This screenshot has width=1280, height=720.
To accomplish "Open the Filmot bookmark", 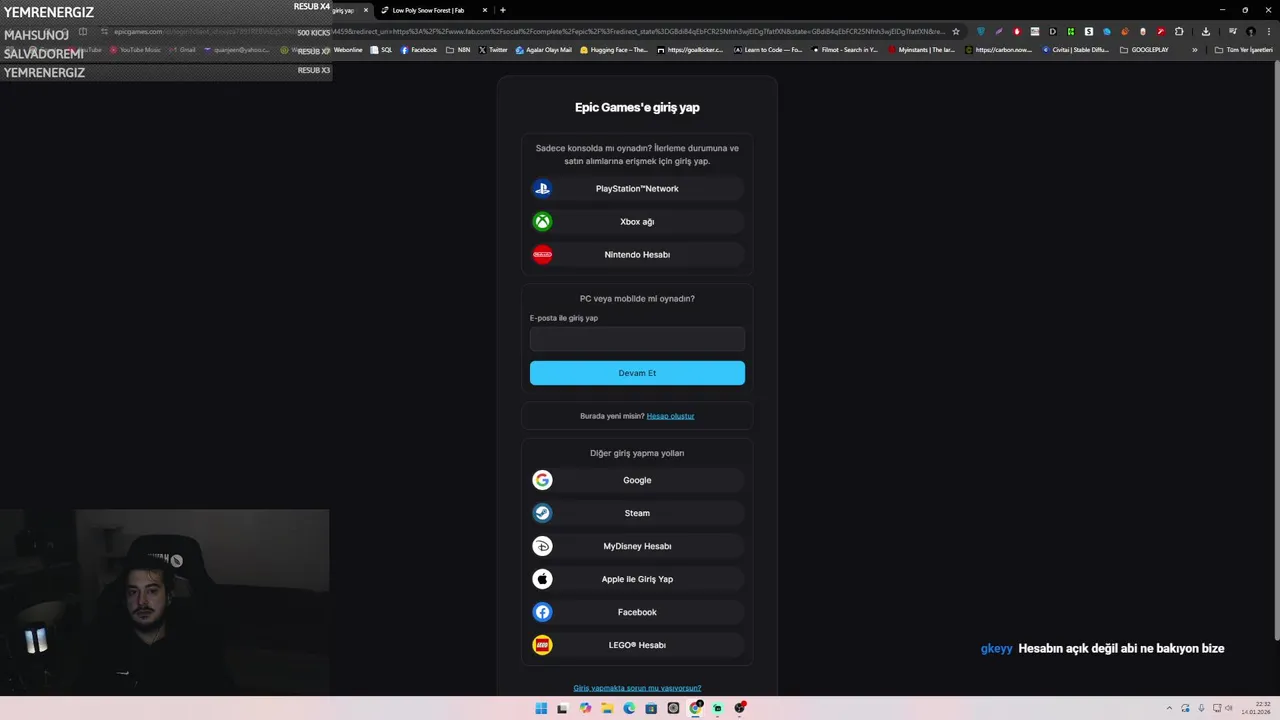I will coord(845,49).
